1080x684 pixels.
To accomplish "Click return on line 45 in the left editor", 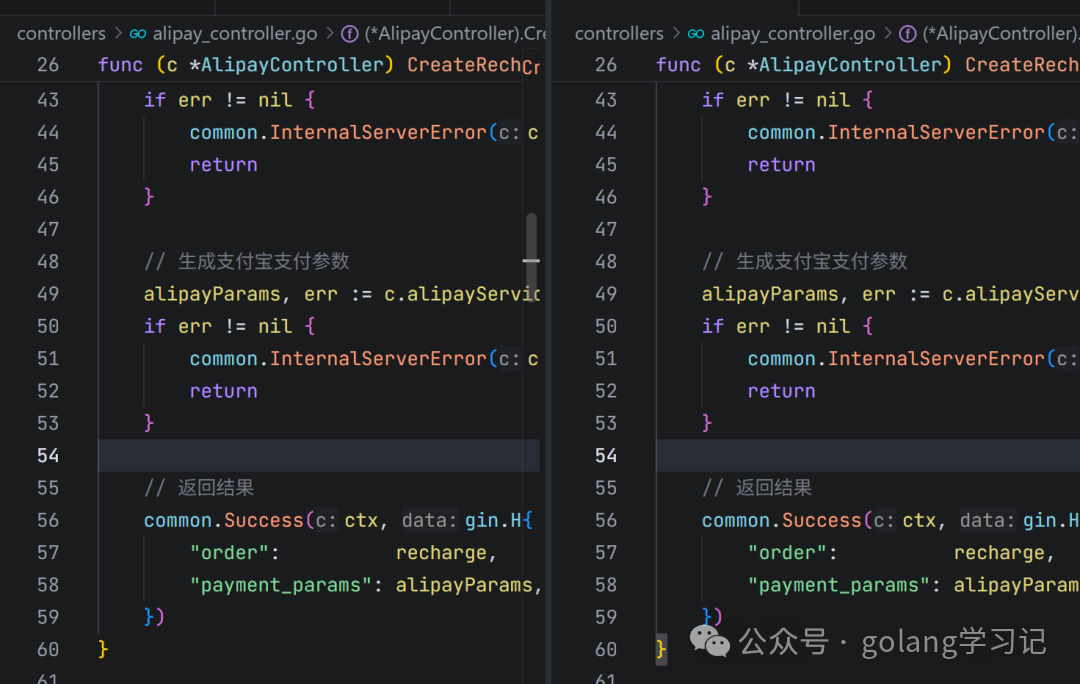I will pyautogui.click(x=223, y=165).
